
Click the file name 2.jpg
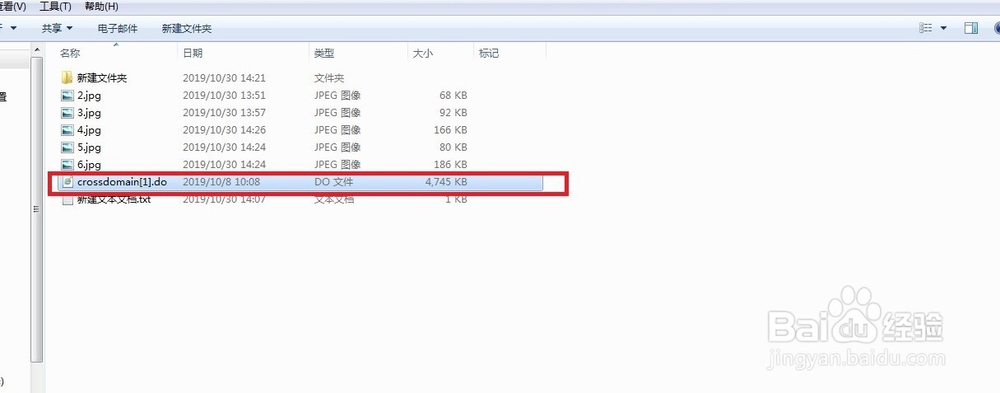(x=89, y=96)
